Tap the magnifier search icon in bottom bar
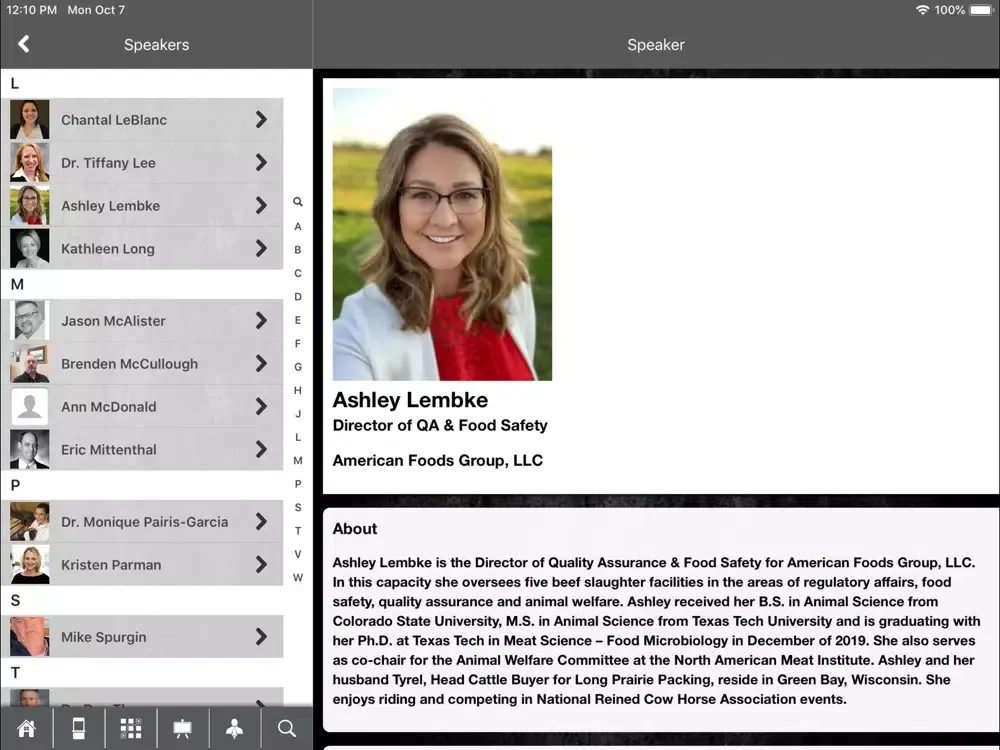 [287, 728]
